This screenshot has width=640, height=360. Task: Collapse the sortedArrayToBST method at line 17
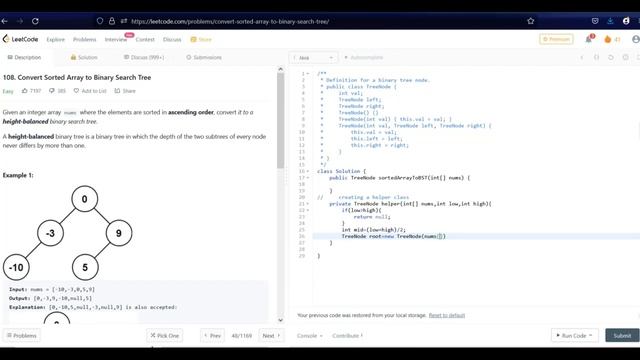click(308, 178)
